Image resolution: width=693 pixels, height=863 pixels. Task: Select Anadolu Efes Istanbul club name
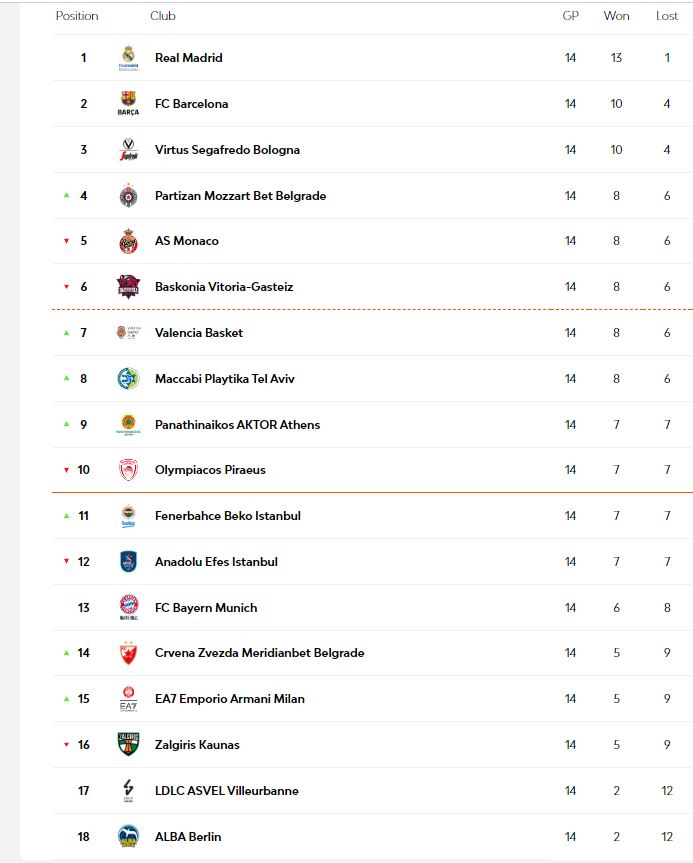coord(216,562)
